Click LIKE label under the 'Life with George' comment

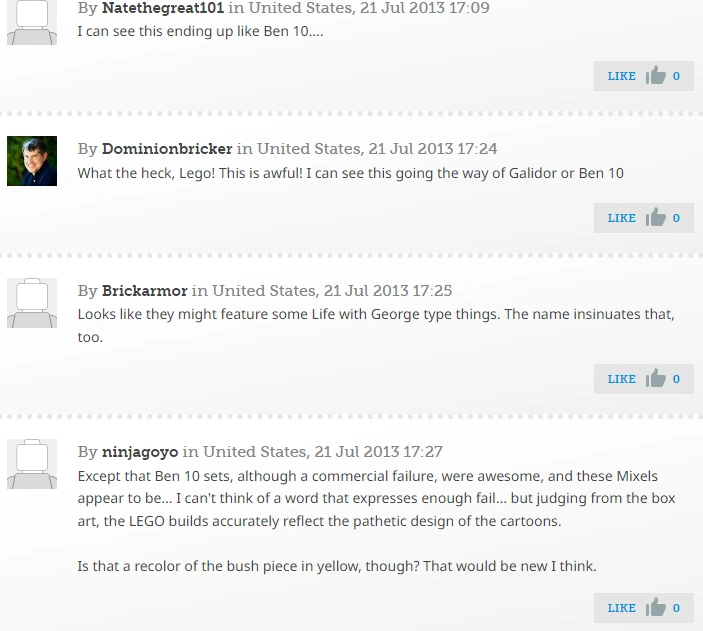click(621, 379)
